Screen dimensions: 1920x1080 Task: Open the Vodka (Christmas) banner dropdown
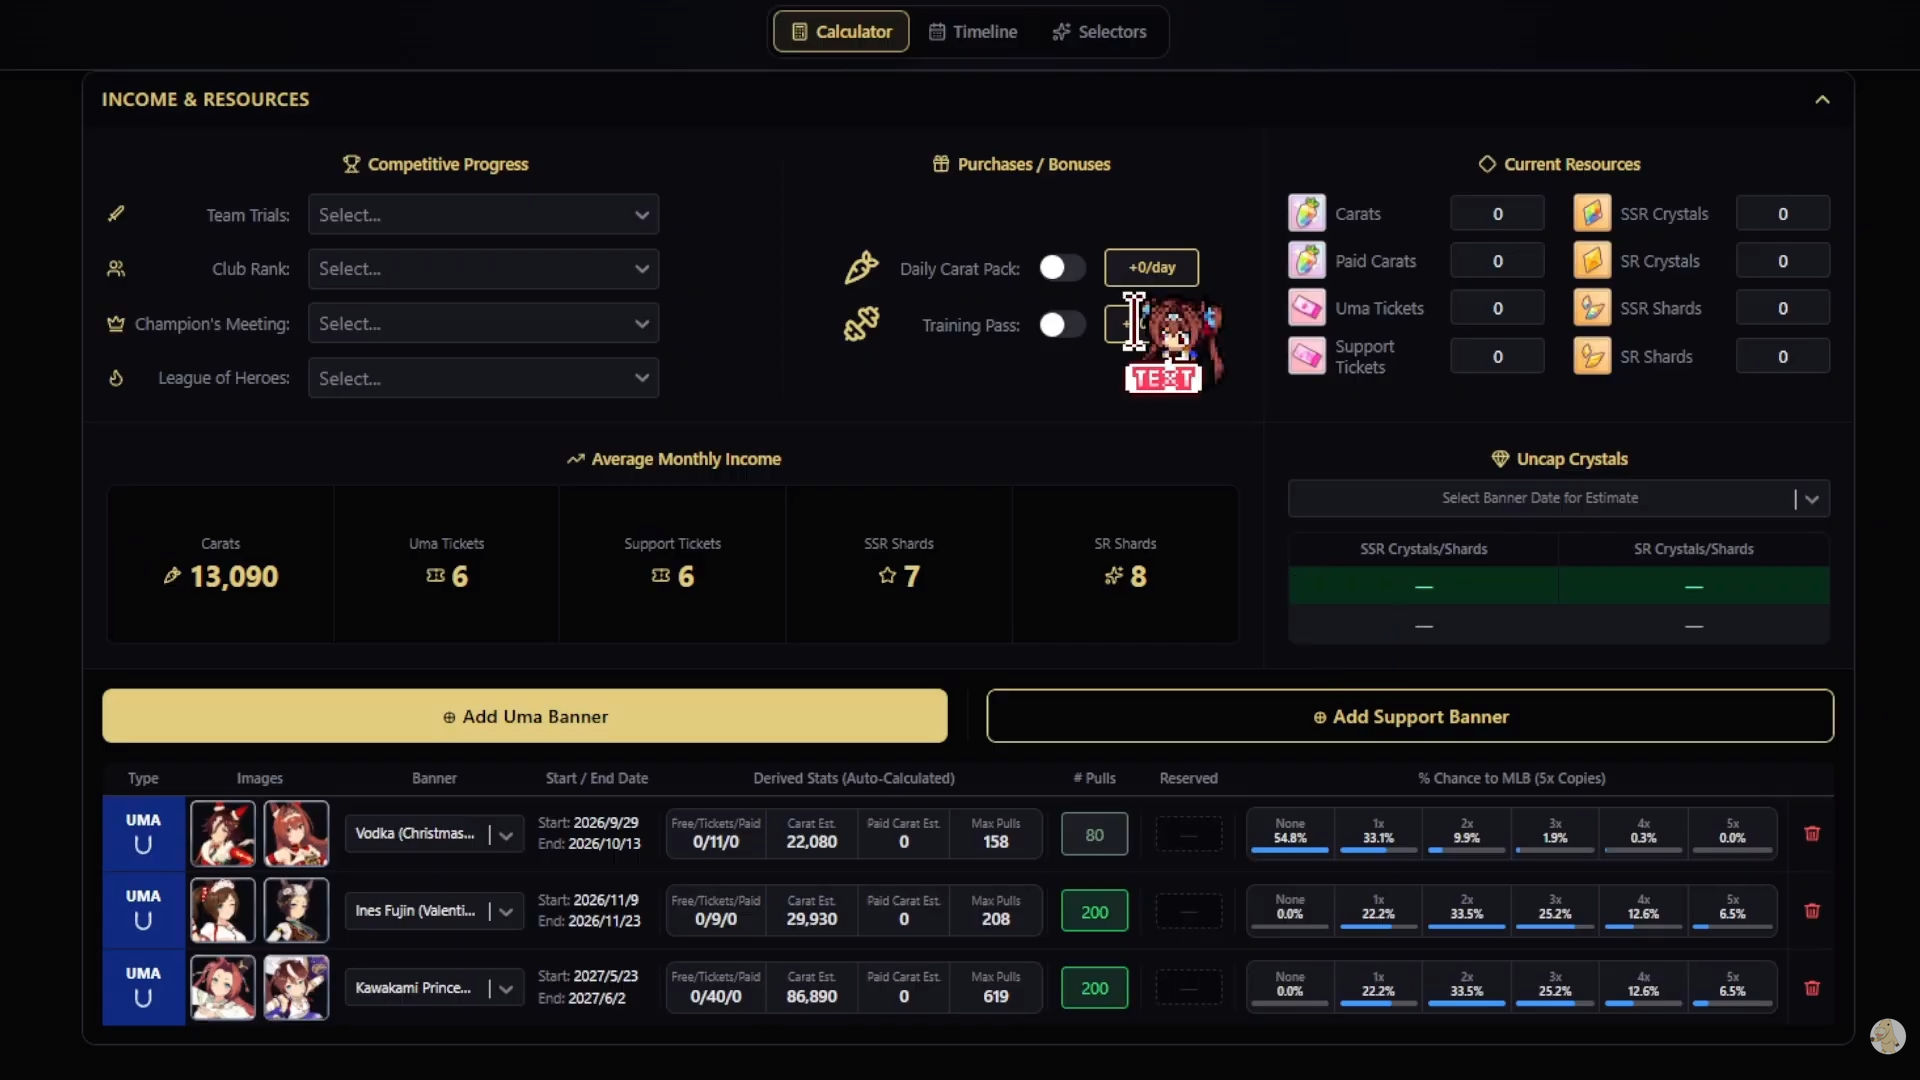pyautogui.click(x=434, y=834)
